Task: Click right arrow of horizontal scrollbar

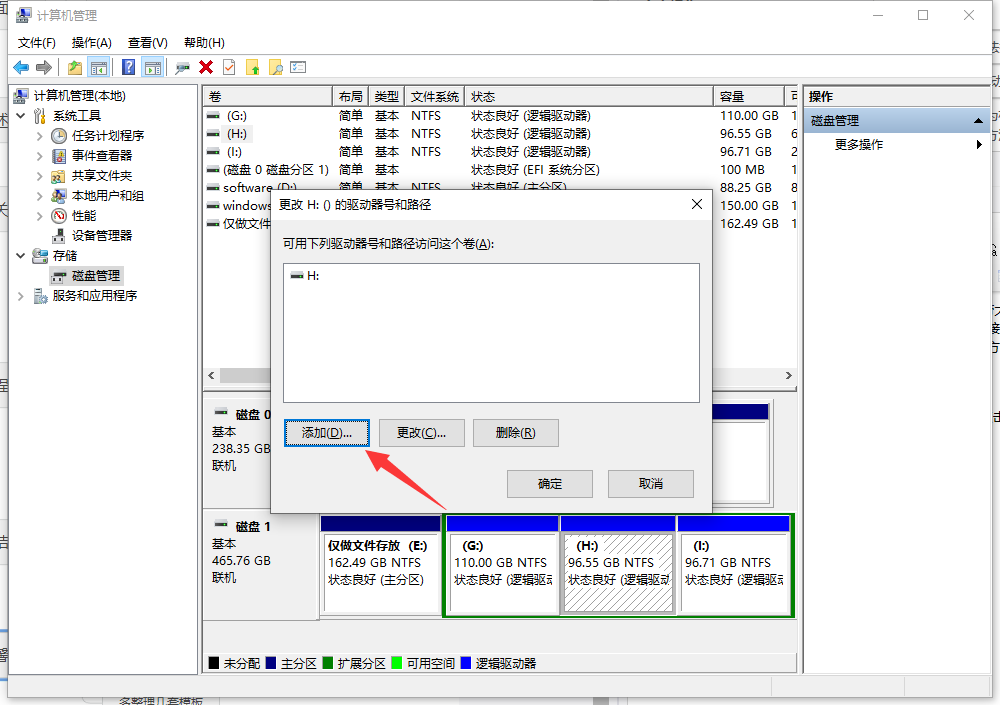Action: pos(789,375)
